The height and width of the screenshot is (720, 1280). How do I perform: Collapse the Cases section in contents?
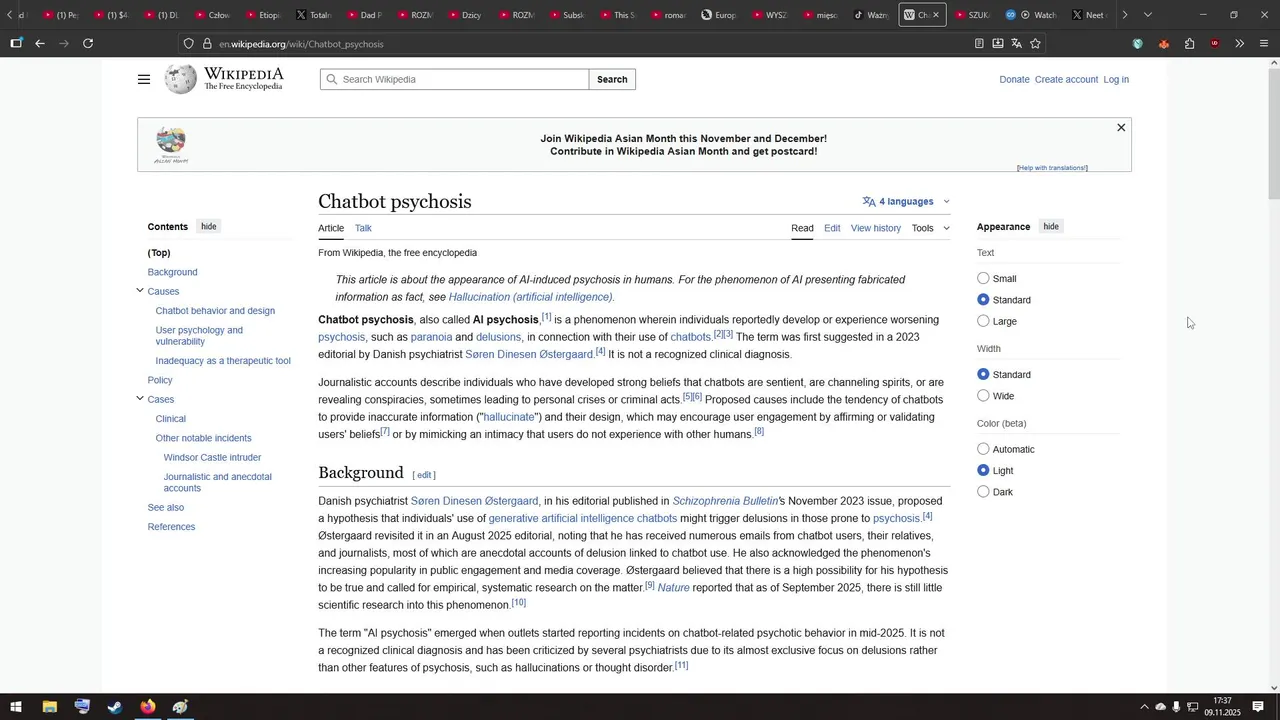(x=140, y=399)
